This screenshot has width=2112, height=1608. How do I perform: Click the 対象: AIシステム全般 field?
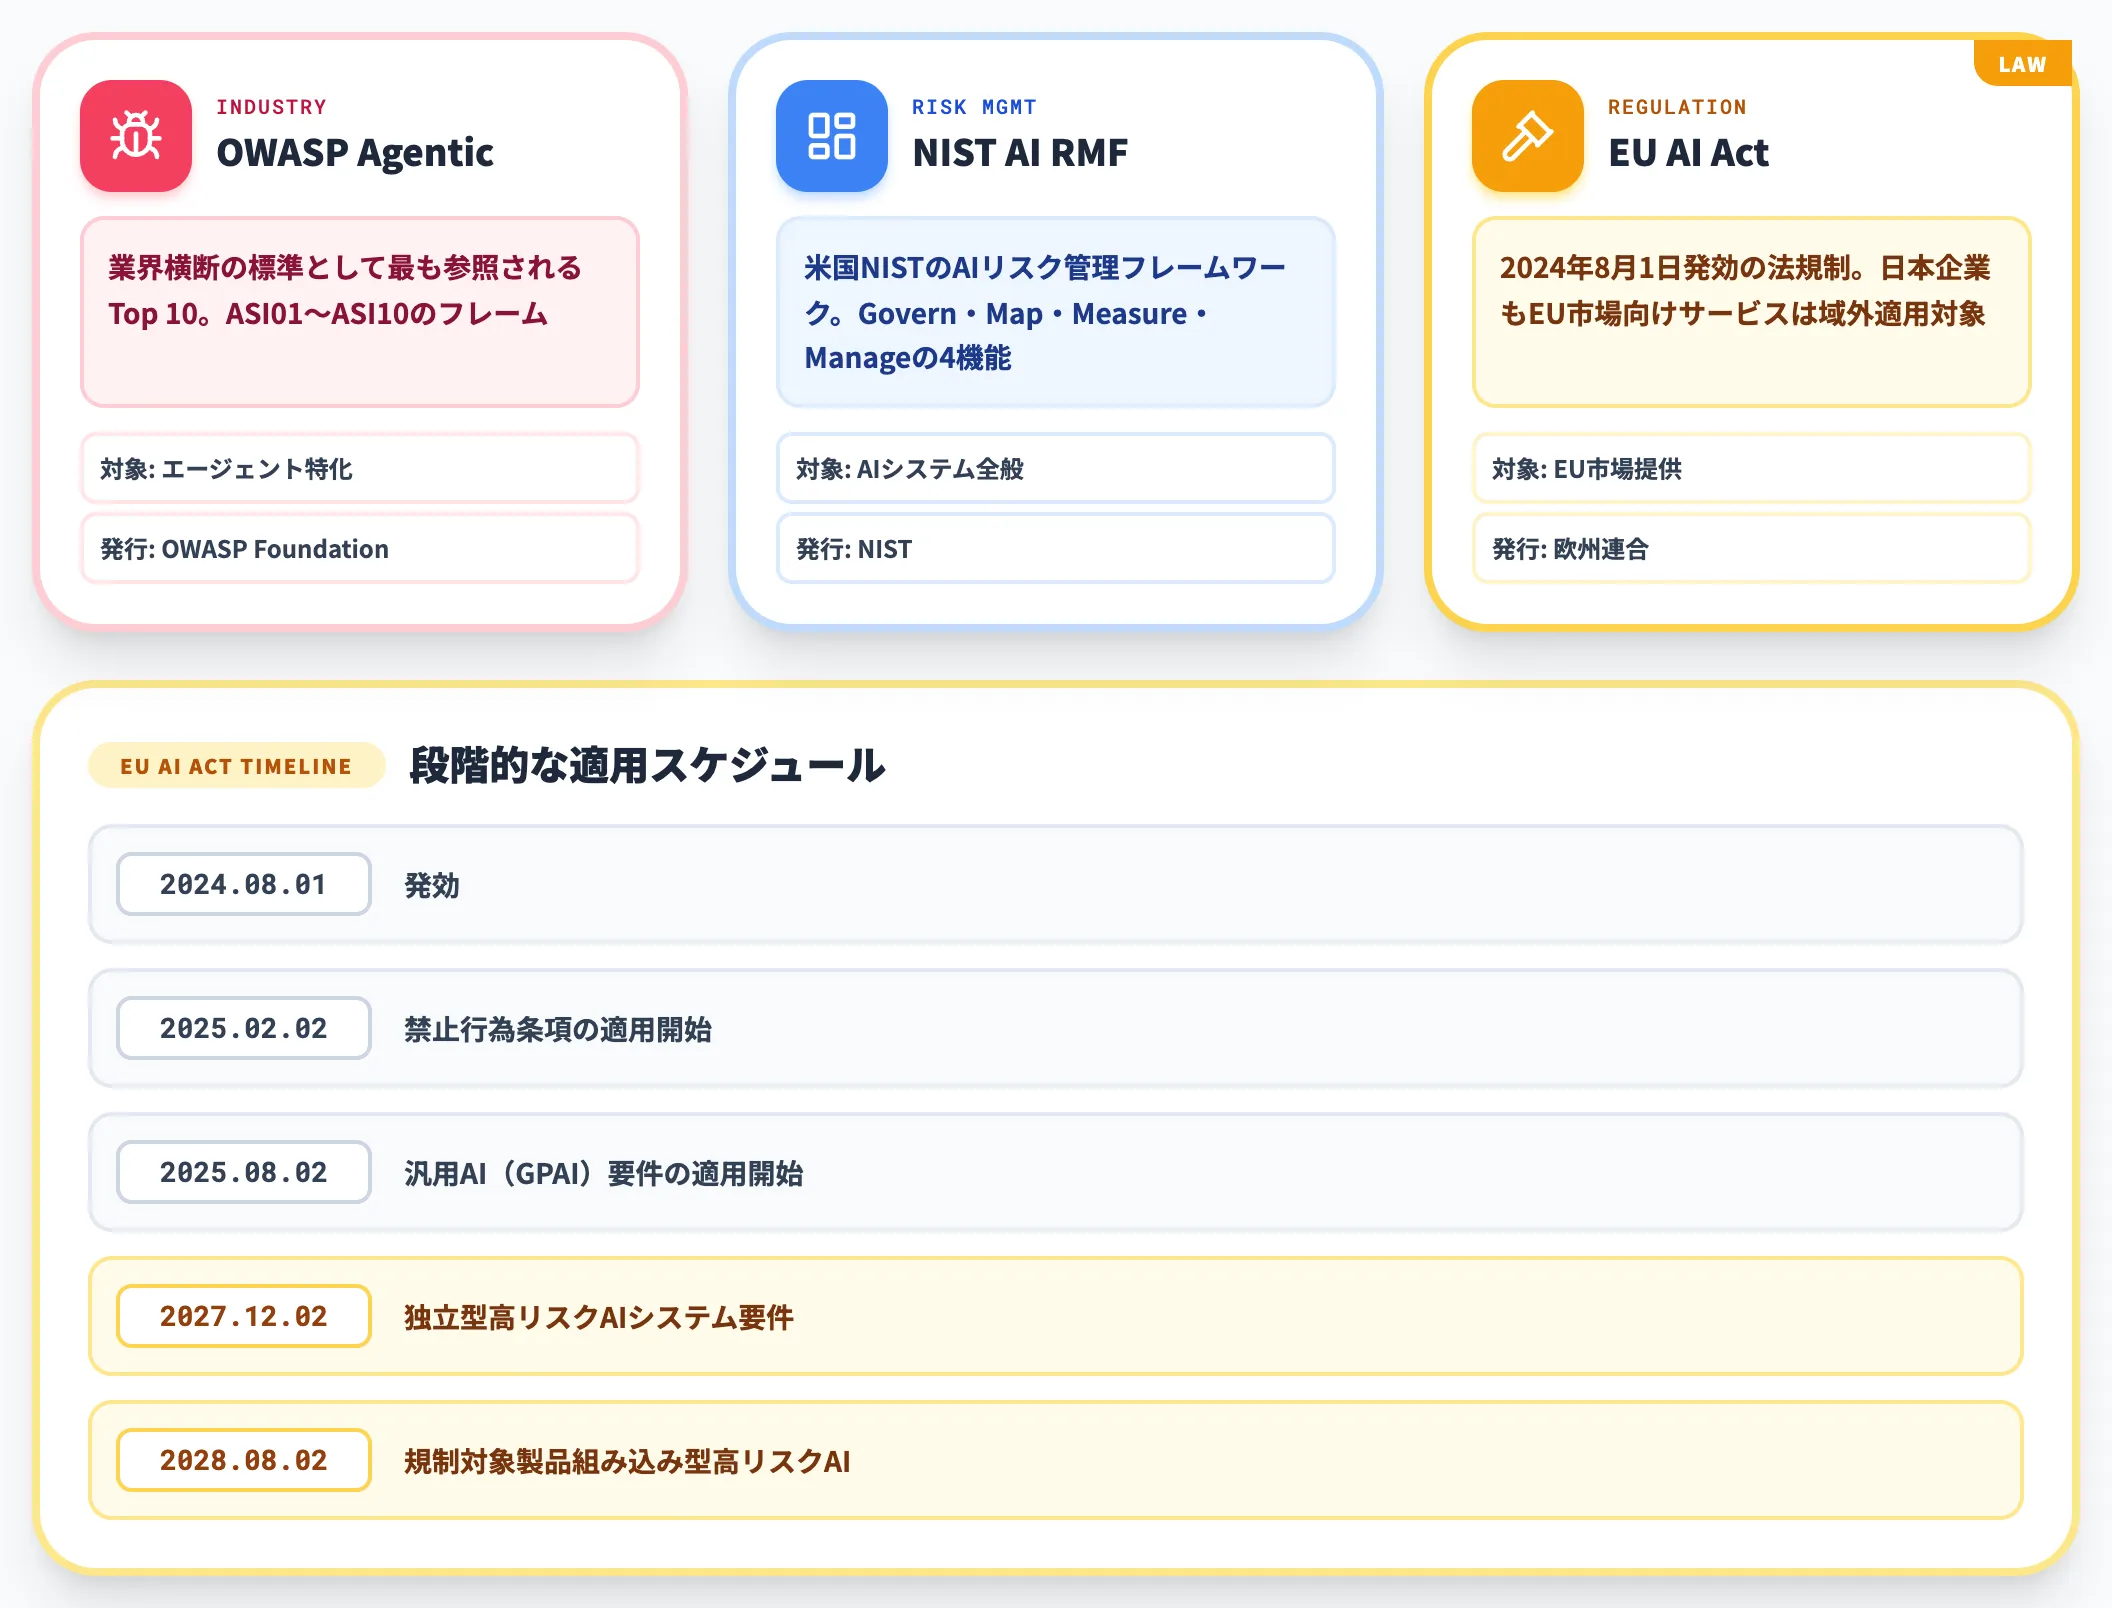[1056, 468]
